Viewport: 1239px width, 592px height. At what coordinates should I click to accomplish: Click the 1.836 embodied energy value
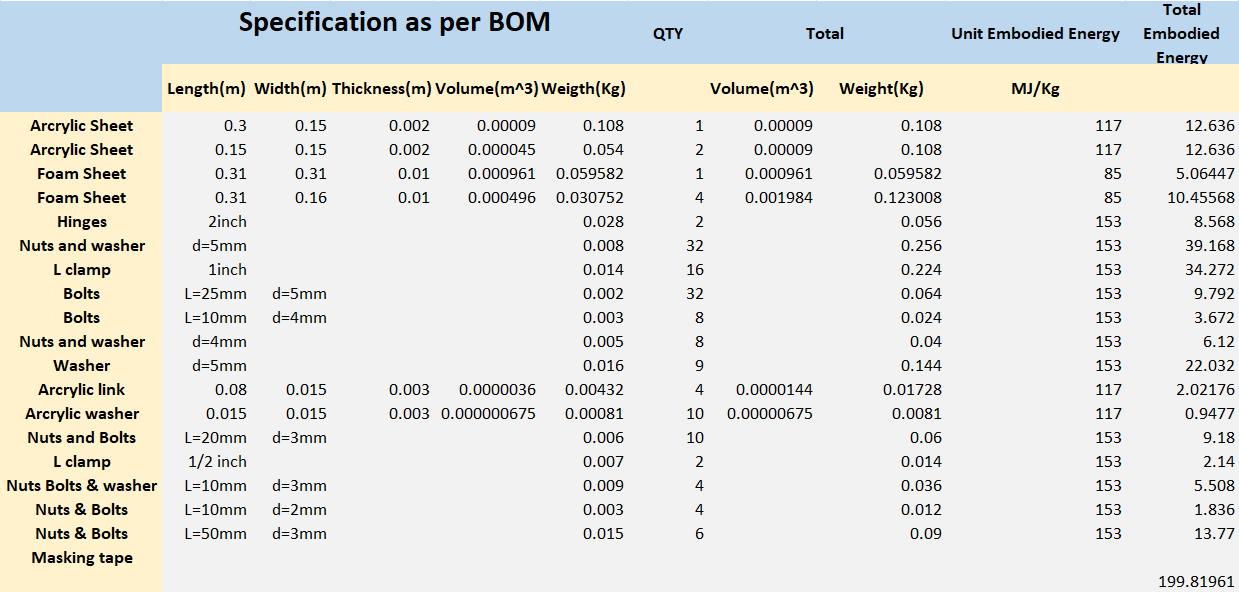pyautogui.click(x=1215, y=510)
